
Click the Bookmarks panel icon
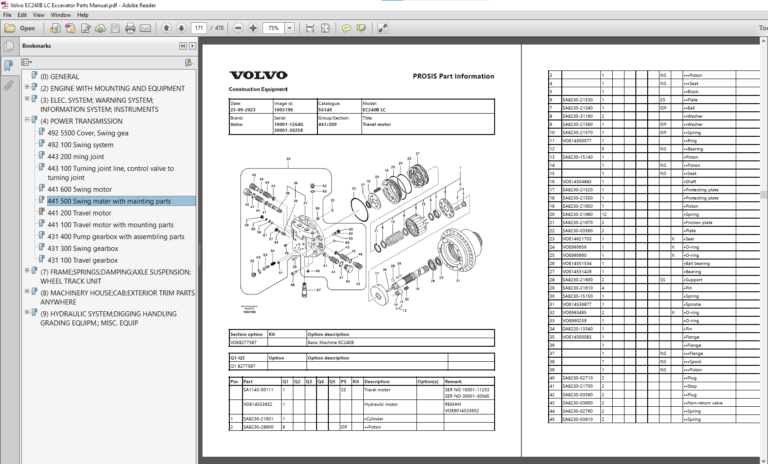click(x=8, y=66)
